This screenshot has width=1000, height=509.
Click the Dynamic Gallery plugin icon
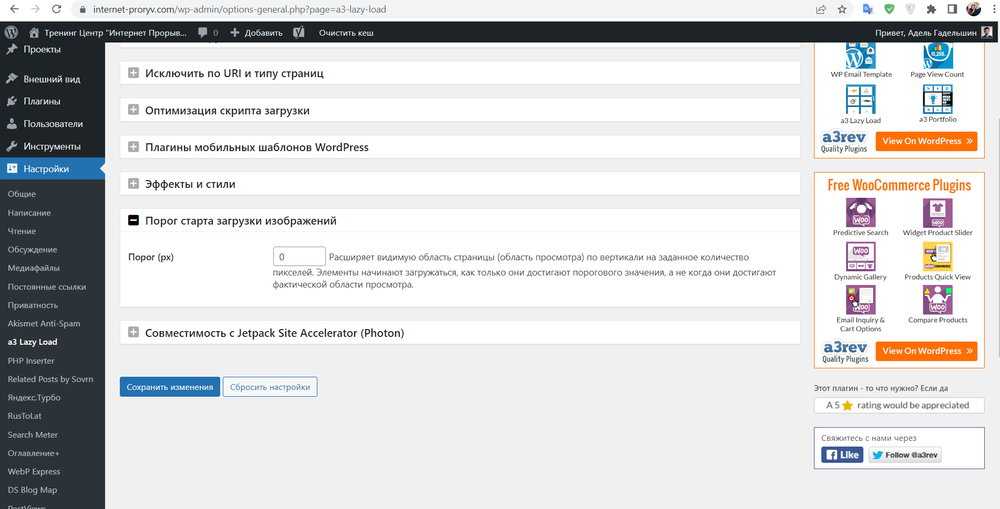(x=860, y=257)
